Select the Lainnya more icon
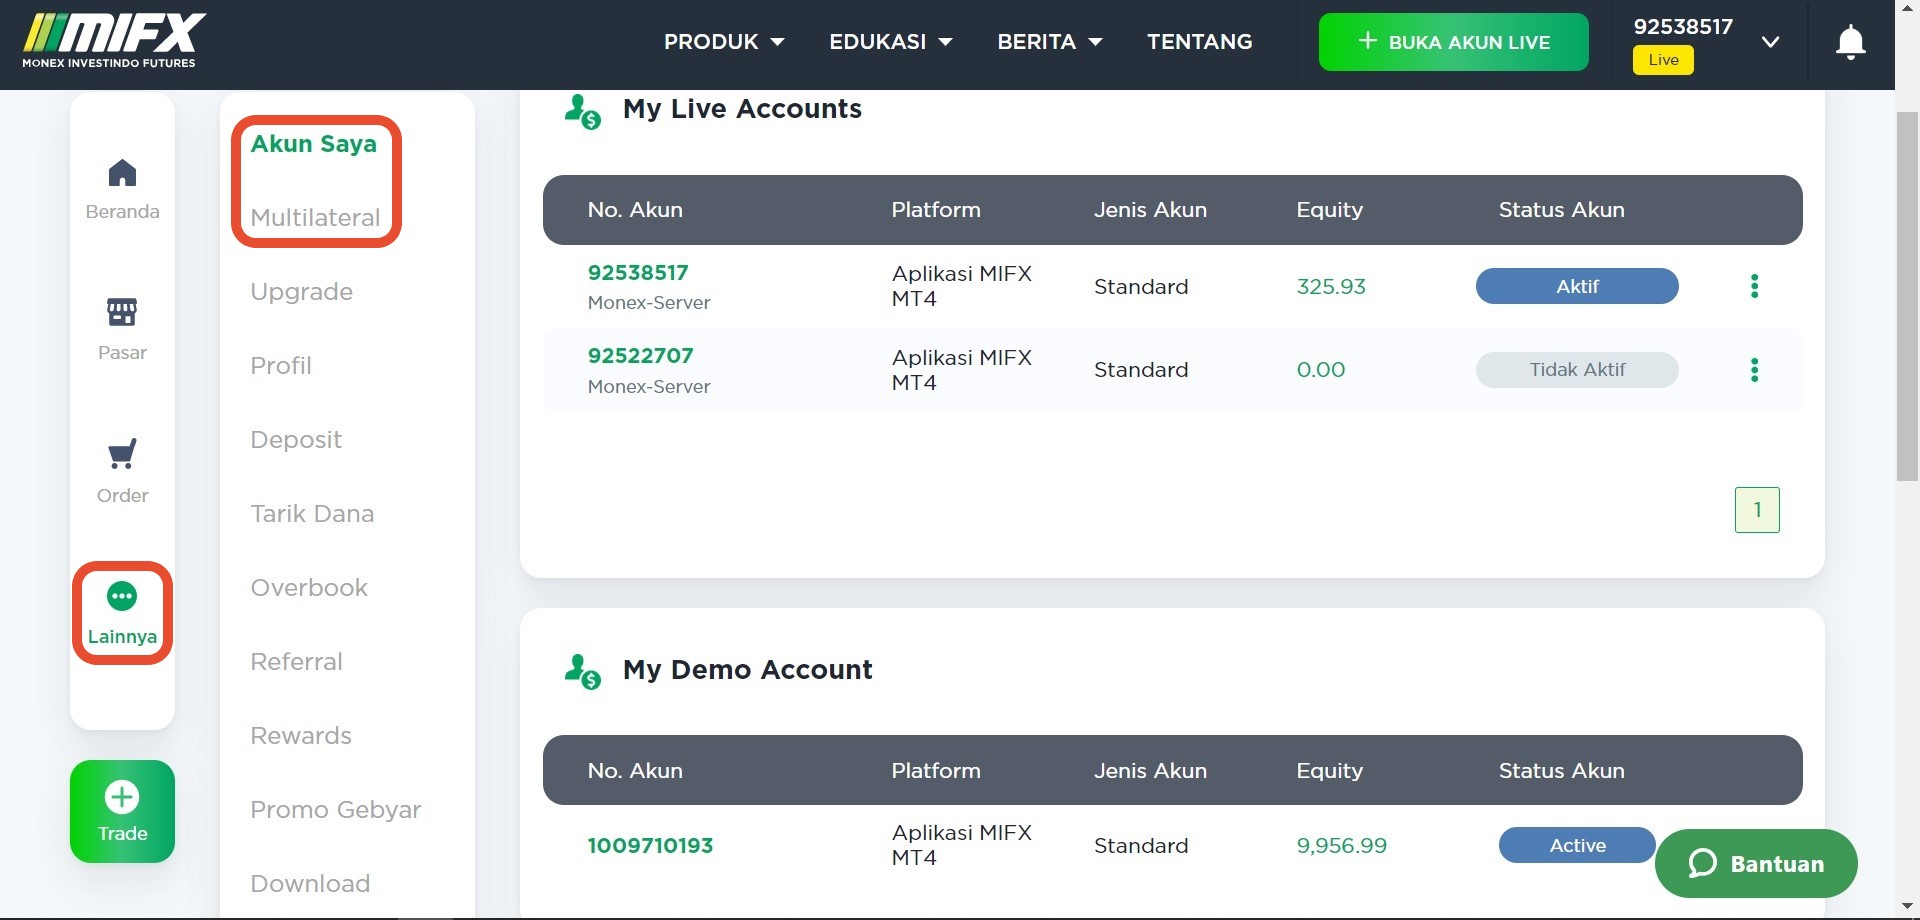Screen dimensions: 1920x920 click(122, 597)
